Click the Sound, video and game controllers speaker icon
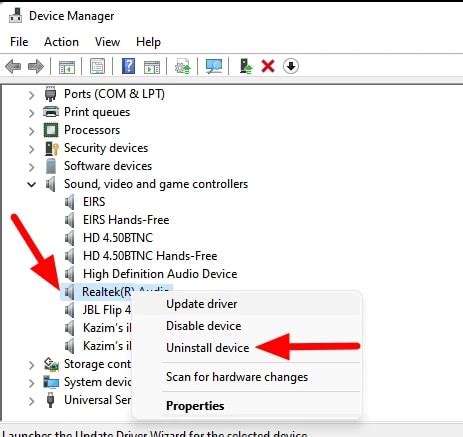The height and width of the screenshot is (437, 463). pos(50,184)
